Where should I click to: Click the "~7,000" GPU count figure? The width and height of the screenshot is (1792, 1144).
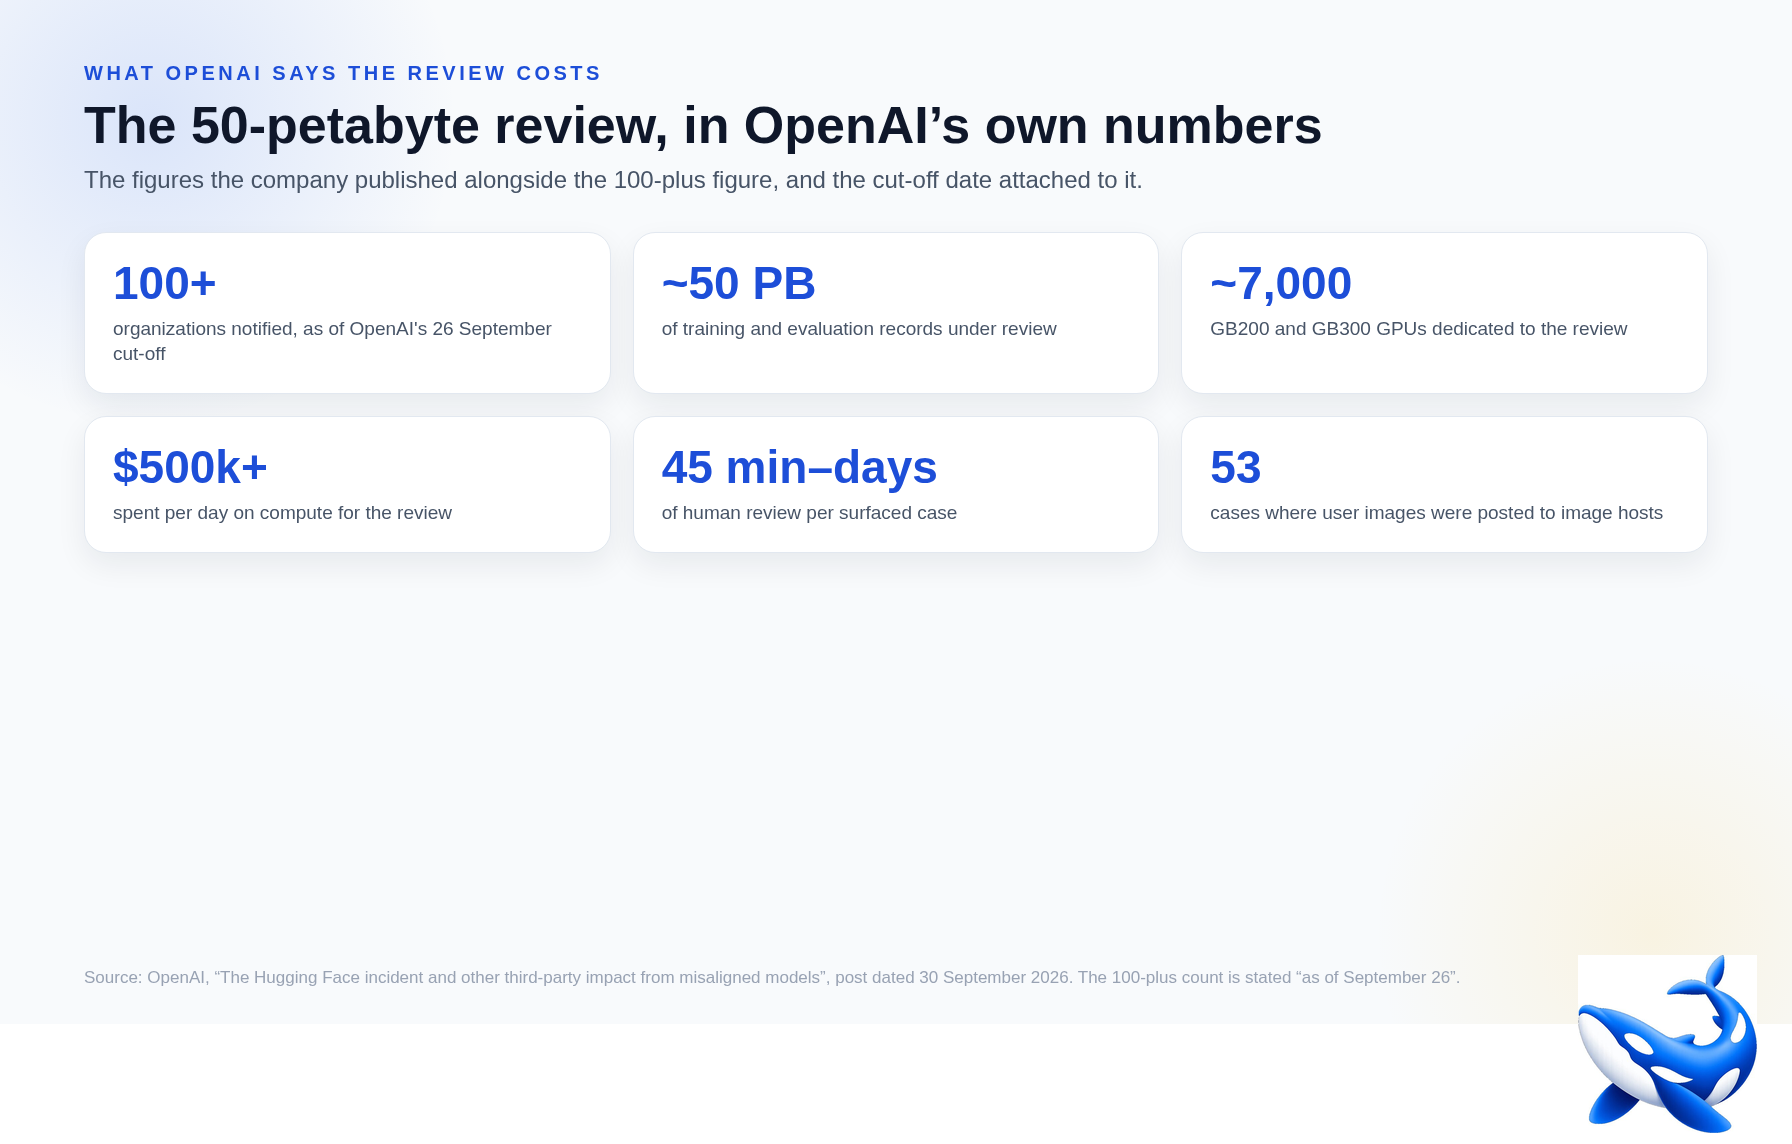1280,284
